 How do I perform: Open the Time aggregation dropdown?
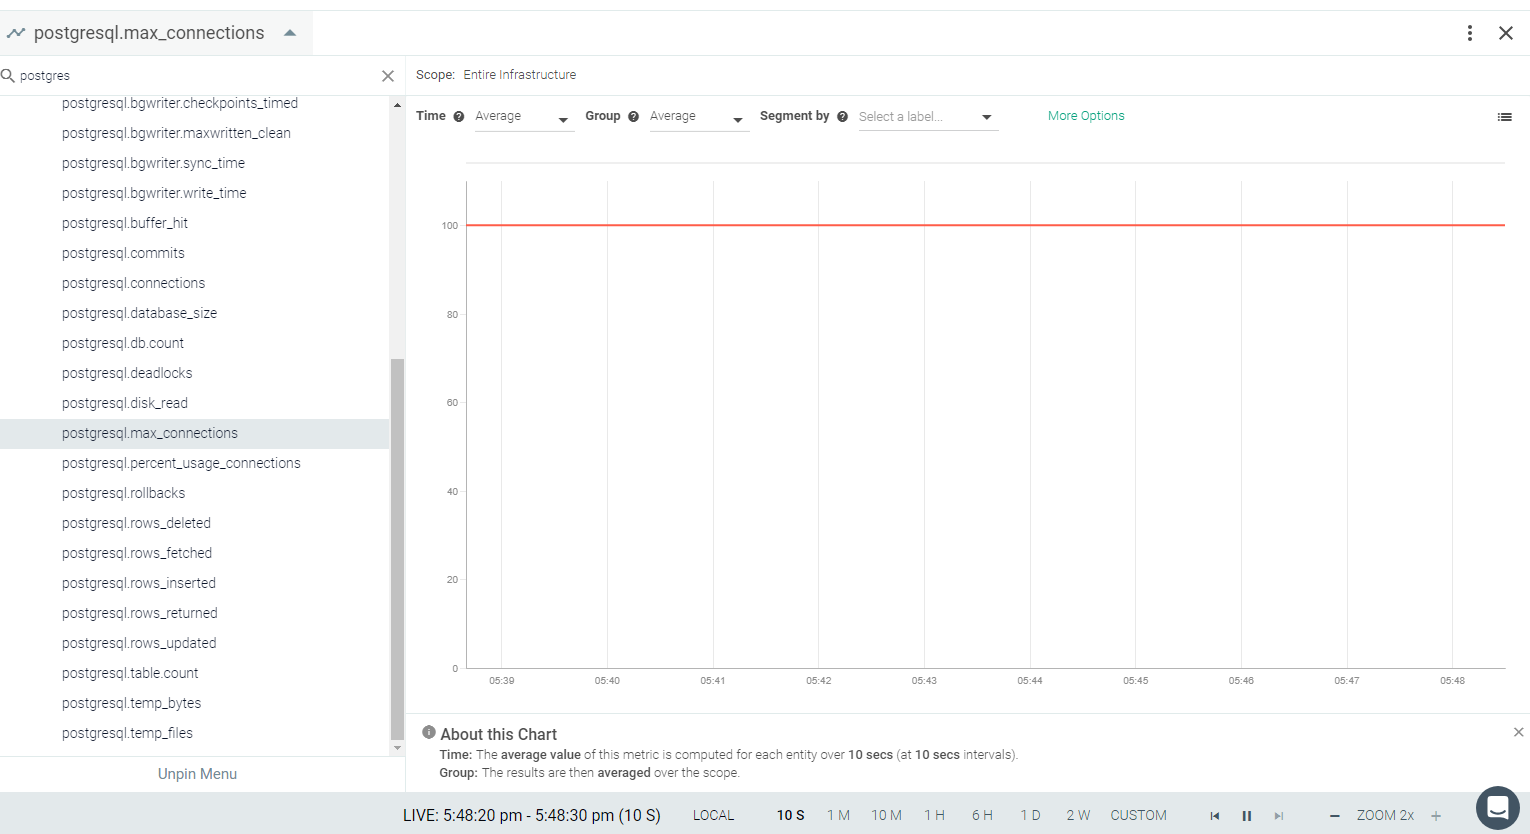point(524,117)
